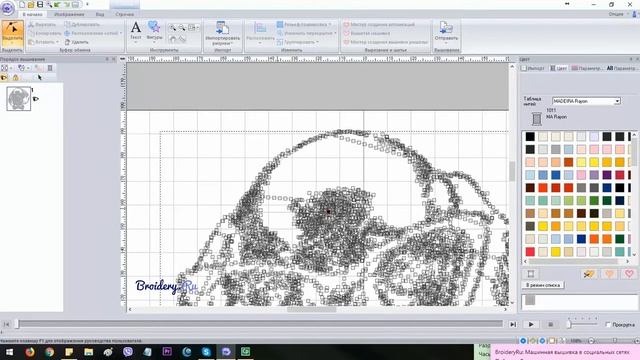The width and height of the screenshot is (640, 360).
Task: Click the orange heart icon below palette
Action: click(609, 274)
